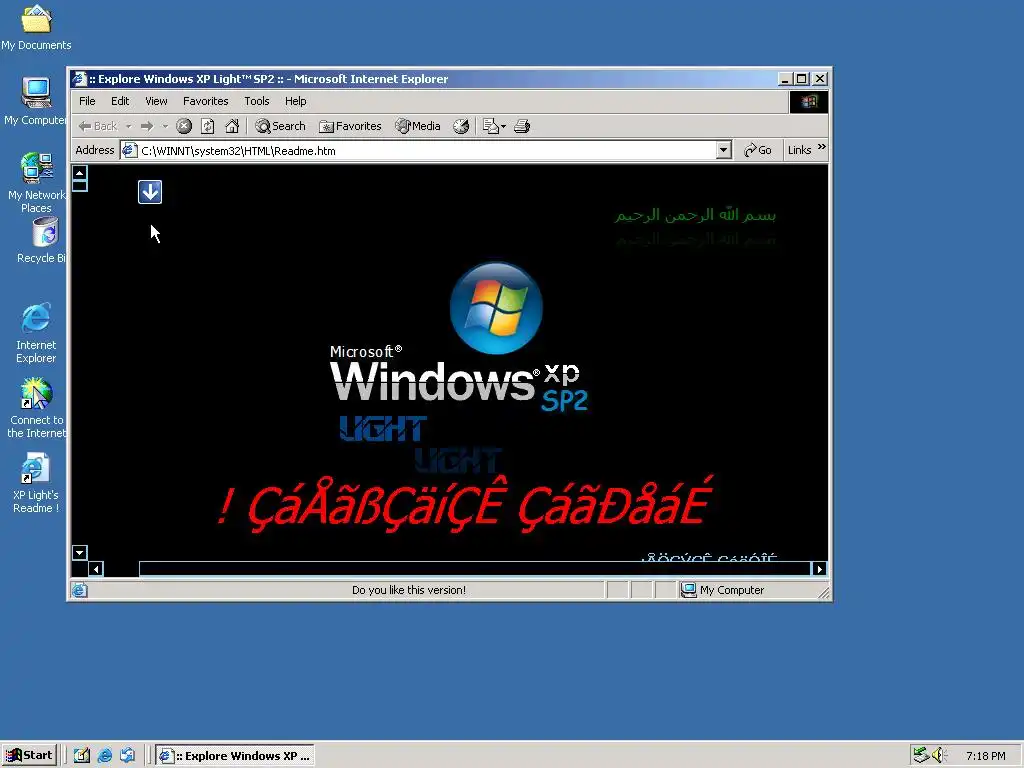
Task: Open the Favorites toolbar button
Action: click(350, 126)
